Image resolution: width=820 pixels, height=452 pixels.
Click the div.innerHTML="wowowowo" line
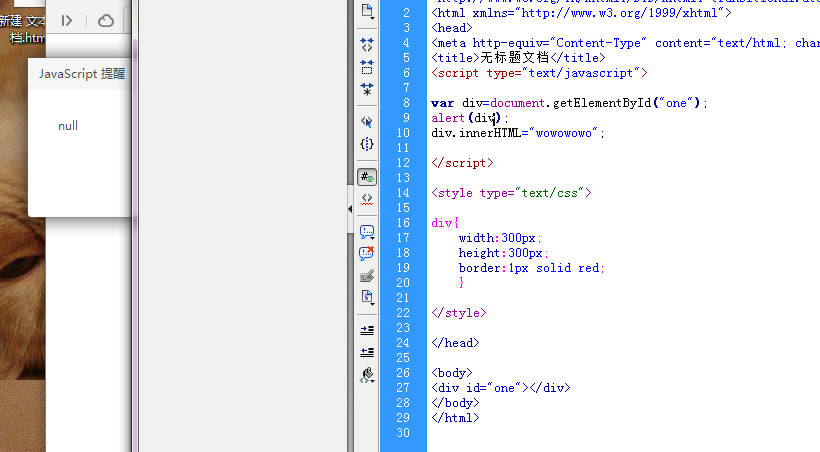(x=518, y=133)
